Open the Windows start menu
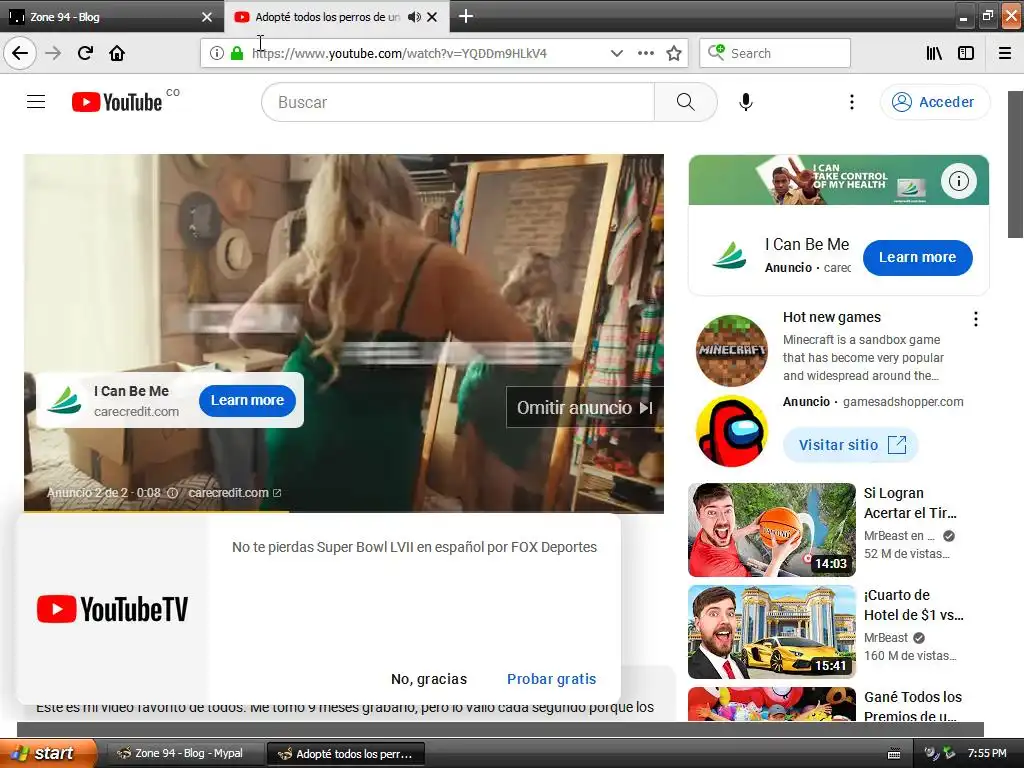1024x768 pixels. click(47, 753)
